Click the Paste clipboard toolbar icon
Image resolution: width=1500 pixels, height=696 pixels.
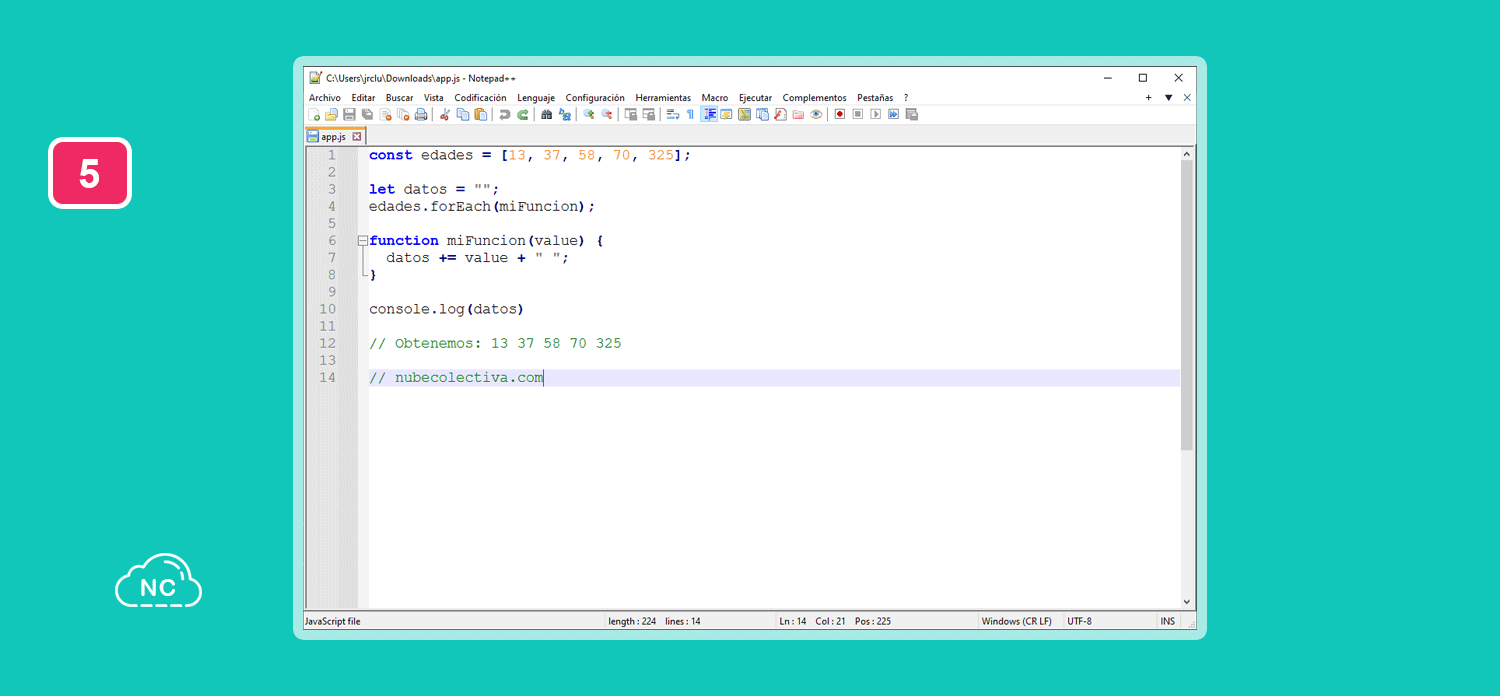[481, 114]
